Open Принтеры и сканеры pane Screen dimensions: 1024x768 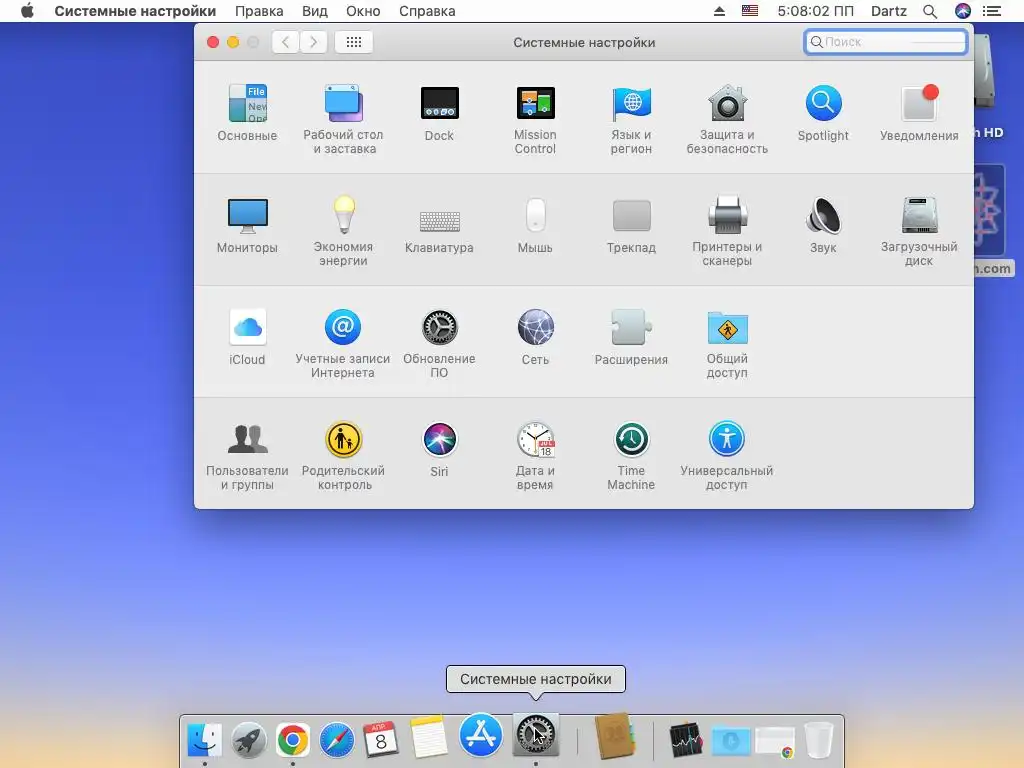727,231
